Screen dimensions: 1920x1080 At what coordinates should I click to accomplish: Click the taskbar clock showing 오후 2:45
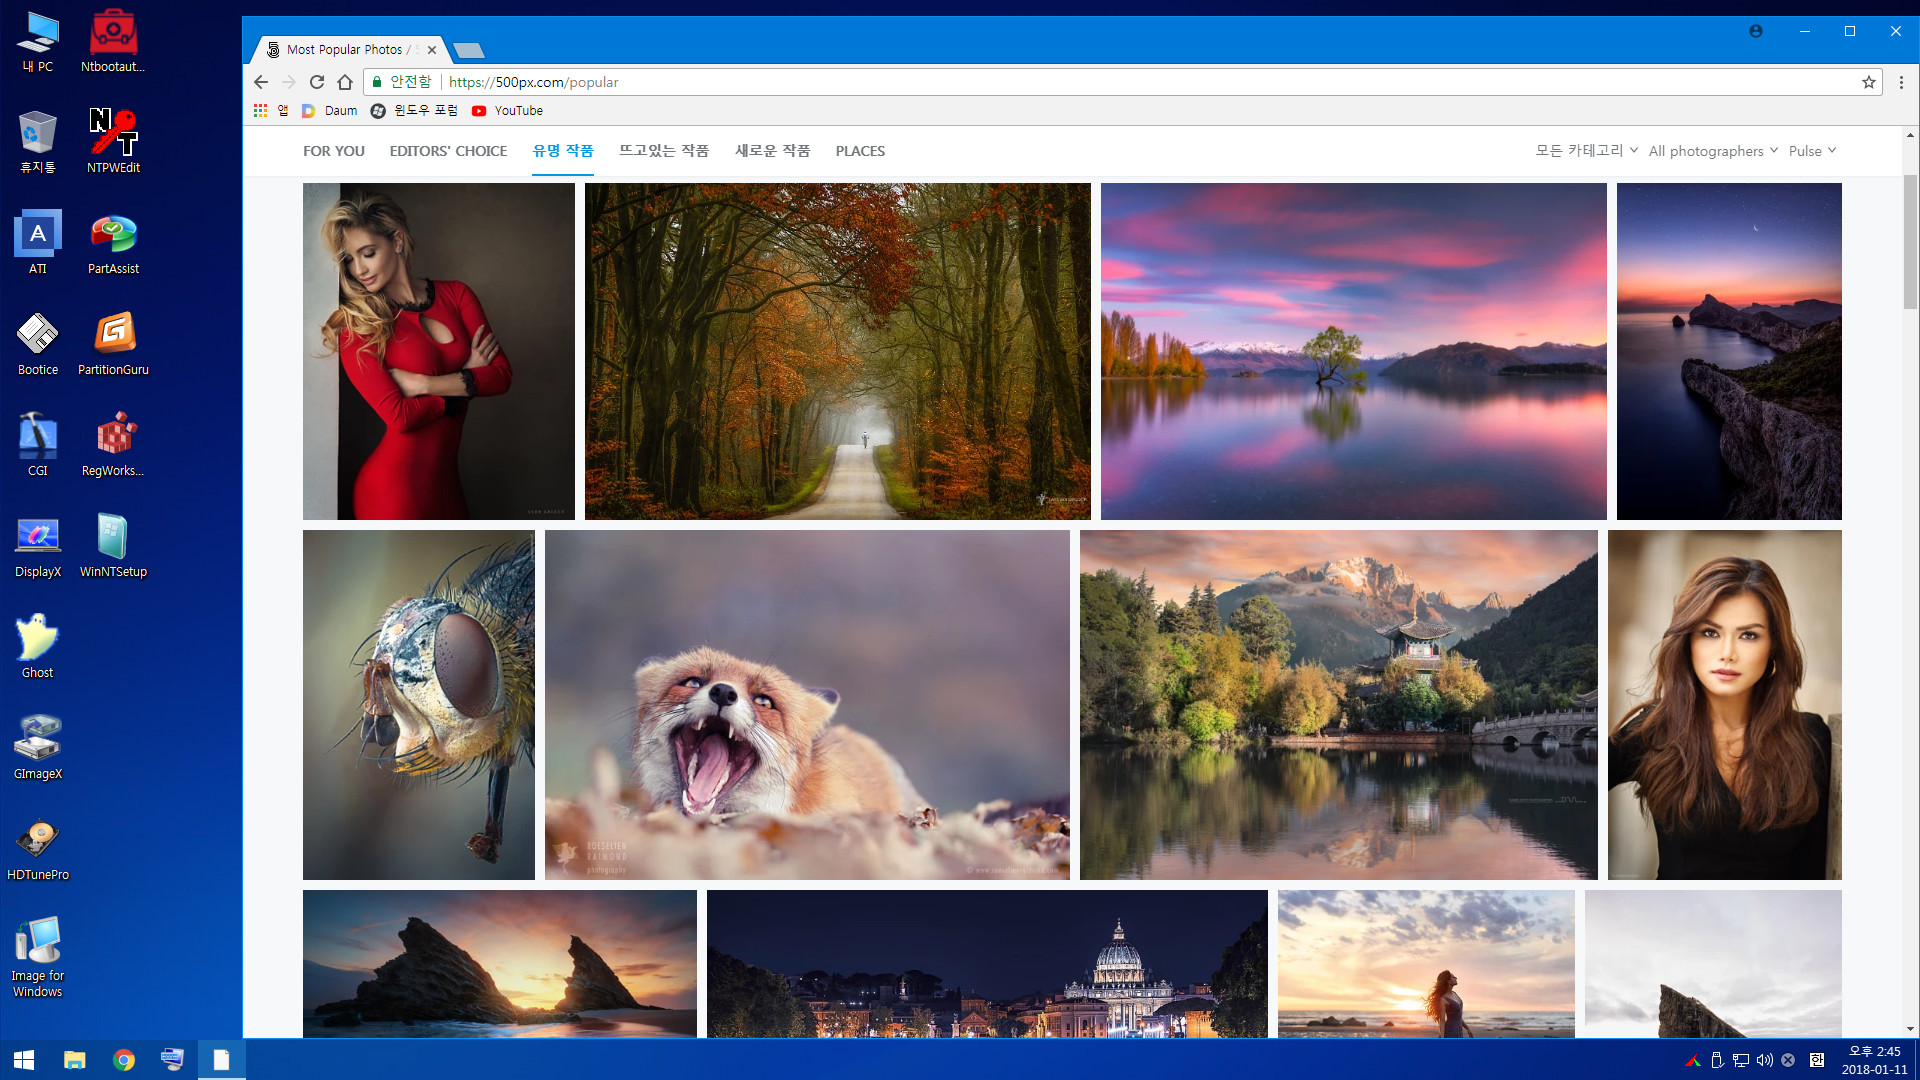click(x=1874, y=1060)
